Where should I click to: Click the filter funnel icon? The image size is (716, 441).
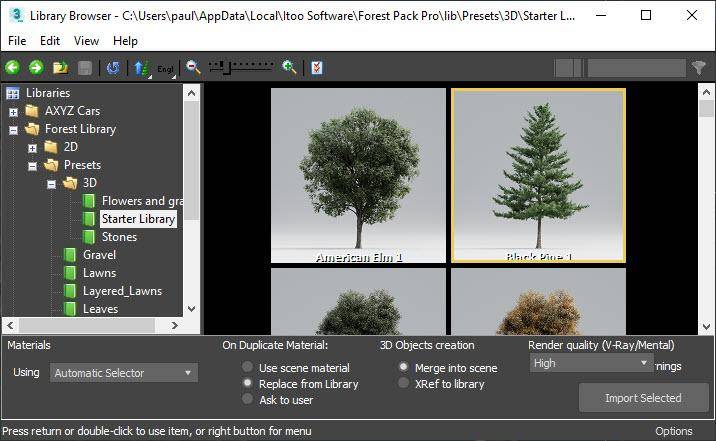(699, 68)
